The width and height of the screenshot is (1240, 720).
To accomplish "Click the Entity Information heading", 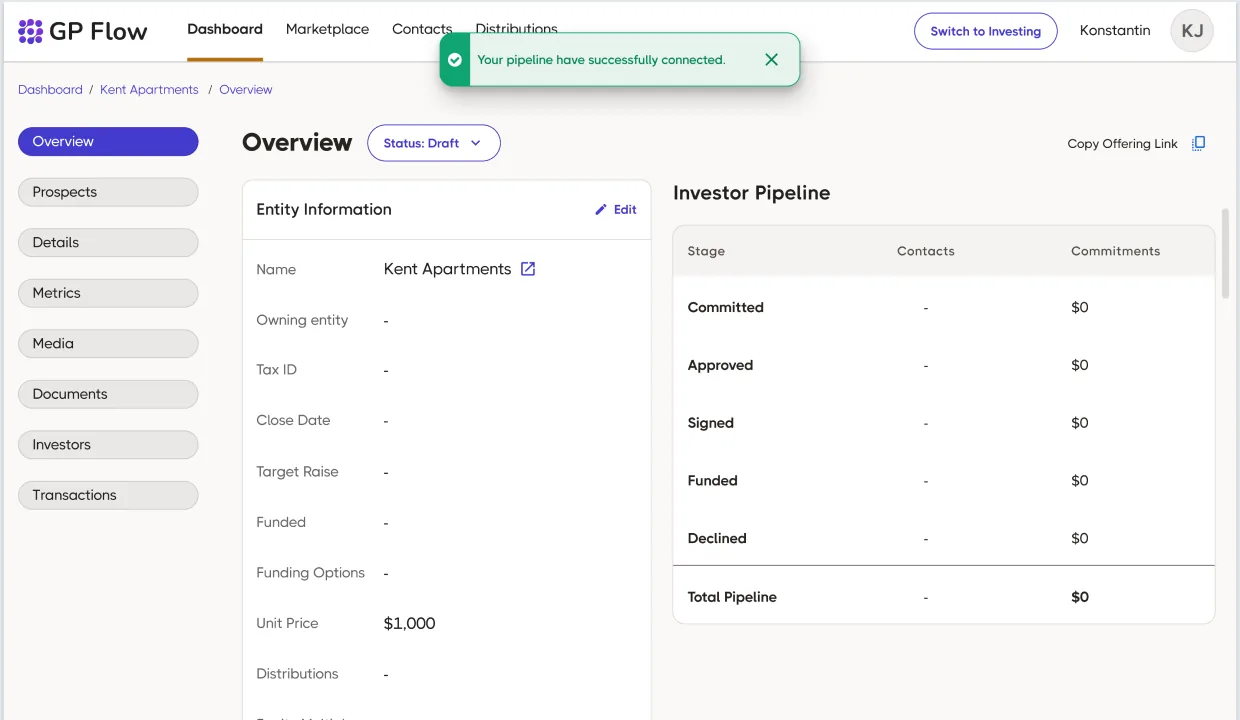I will [x=324, y=209].
